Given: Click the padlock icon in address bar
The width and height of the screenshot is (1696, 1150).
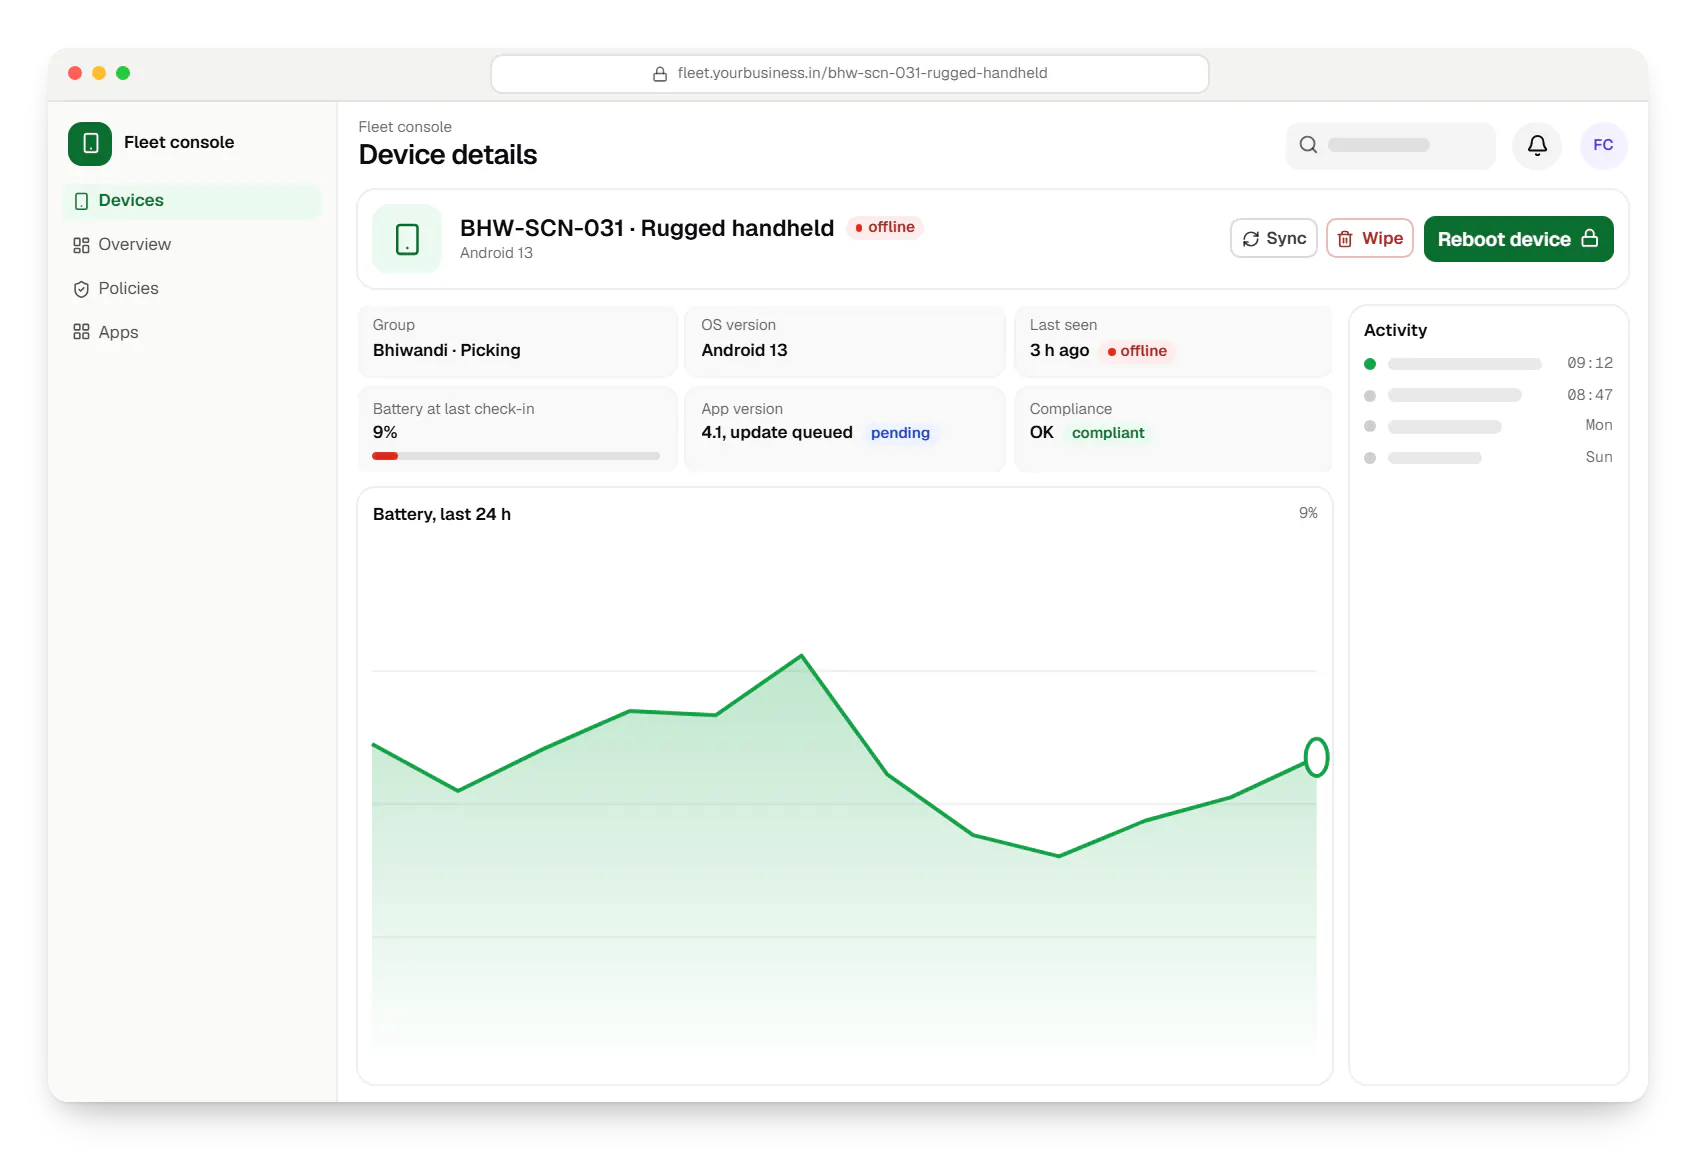Looking at the screenshot, I should [x=660, y=74].
